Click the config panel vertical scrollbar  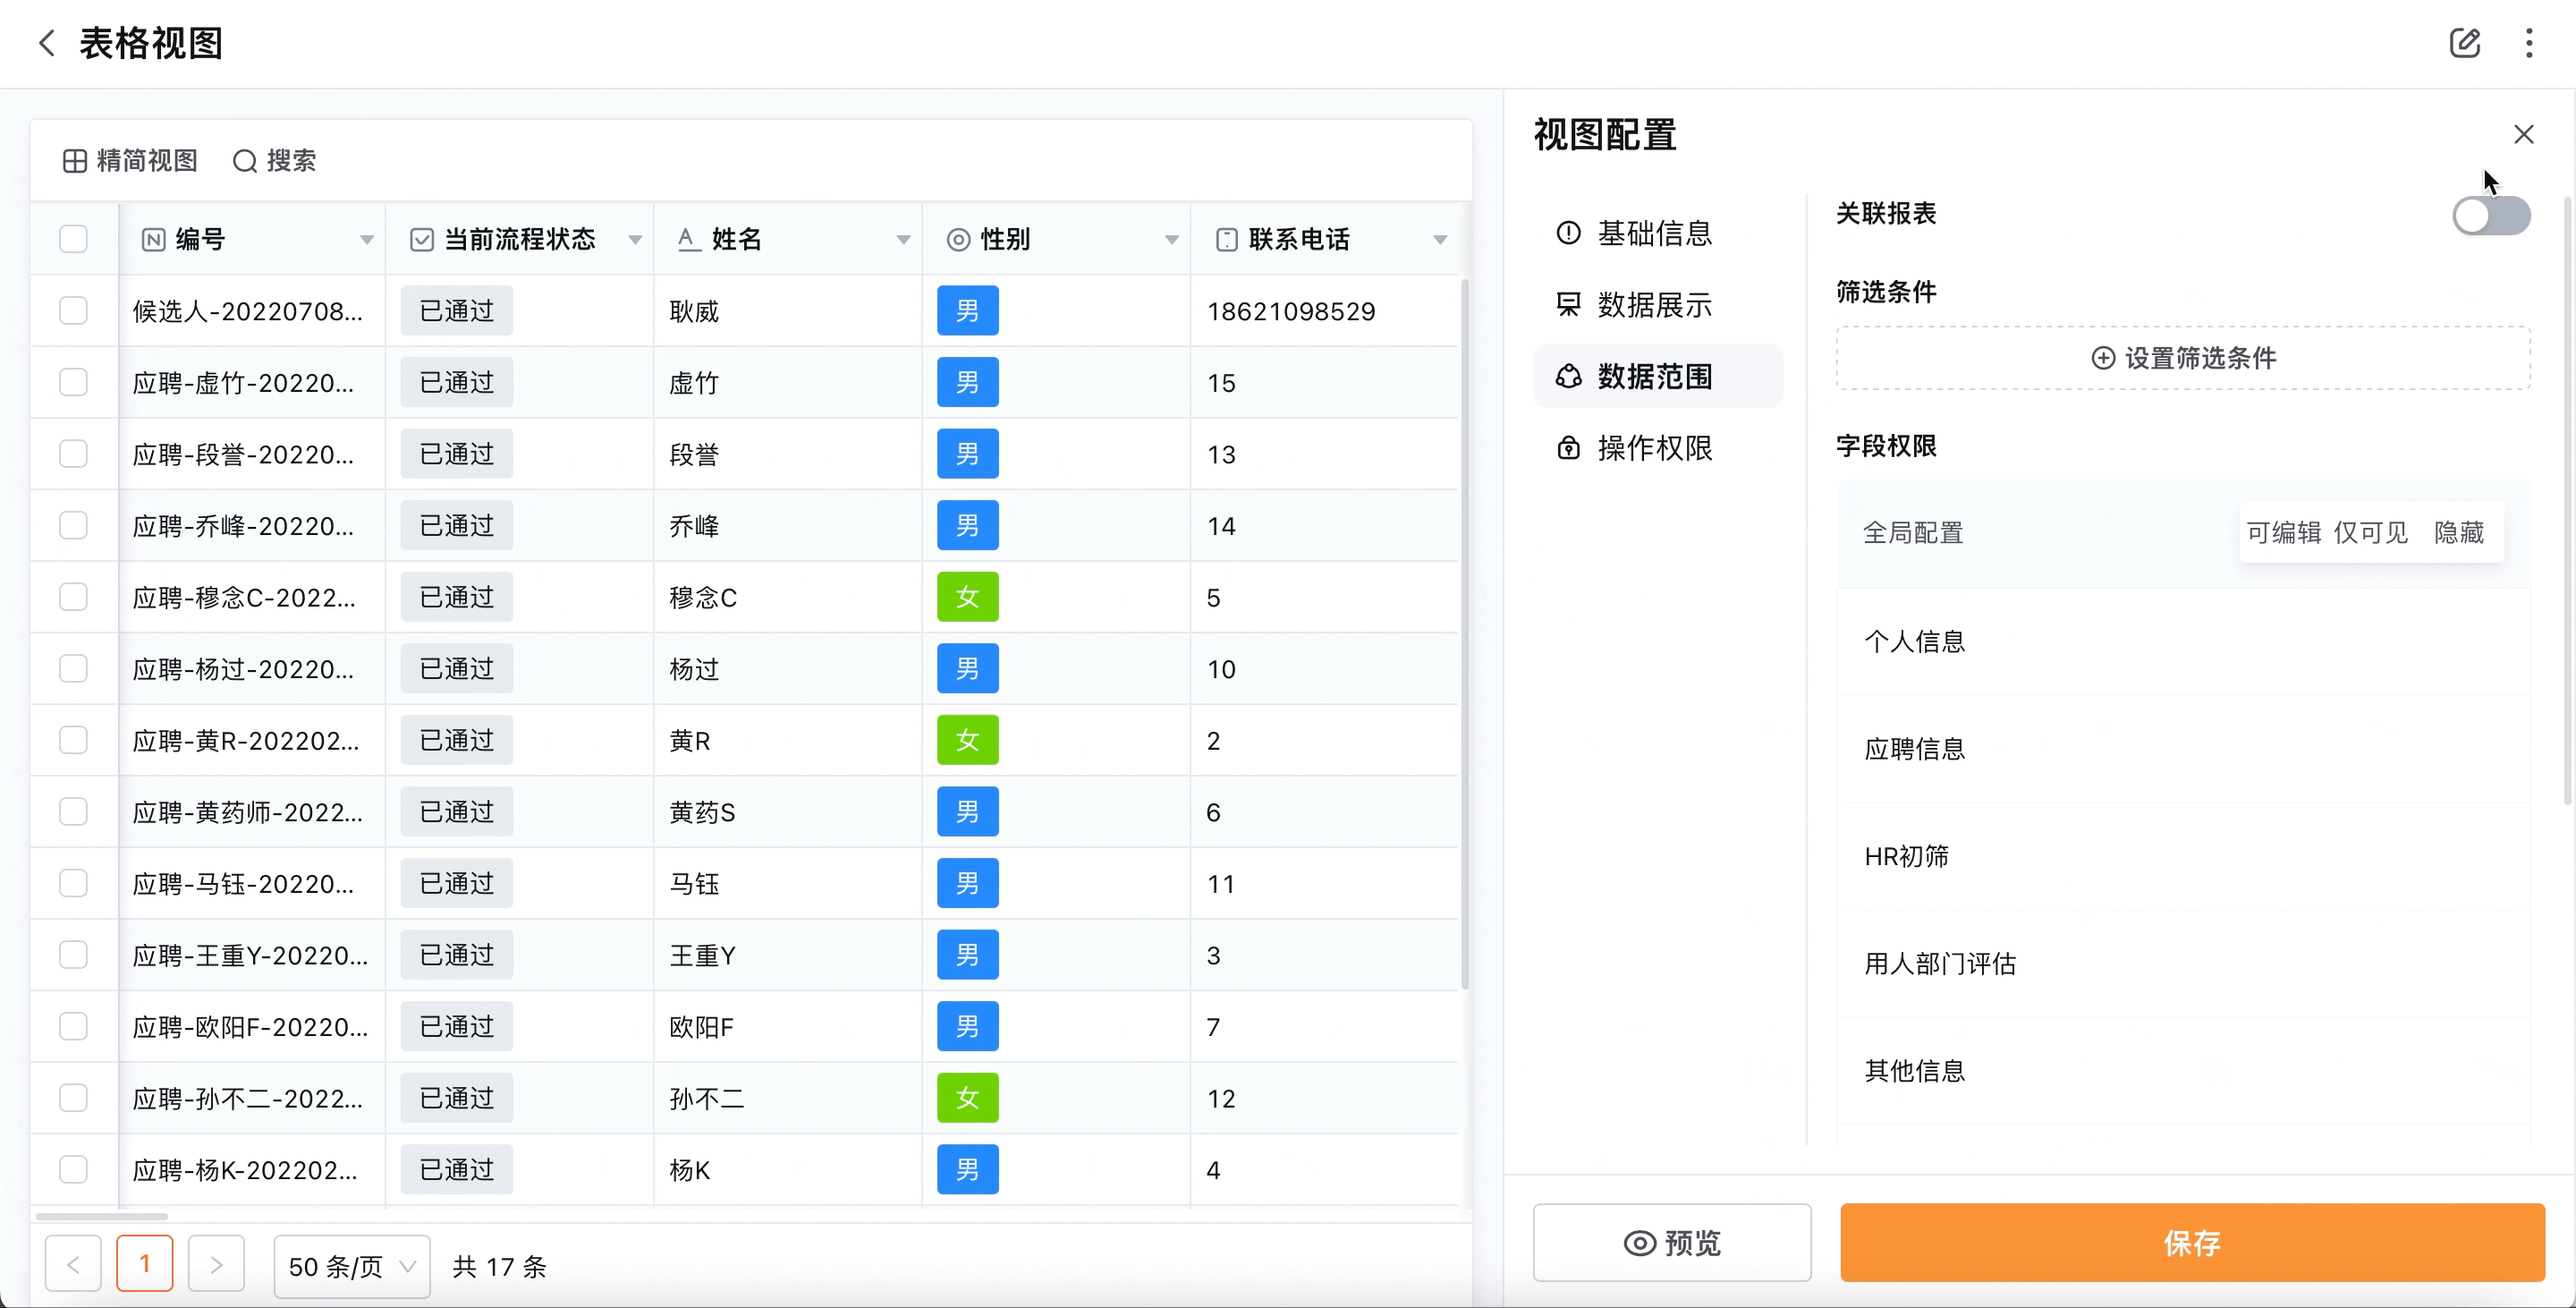pos(2568,500)
